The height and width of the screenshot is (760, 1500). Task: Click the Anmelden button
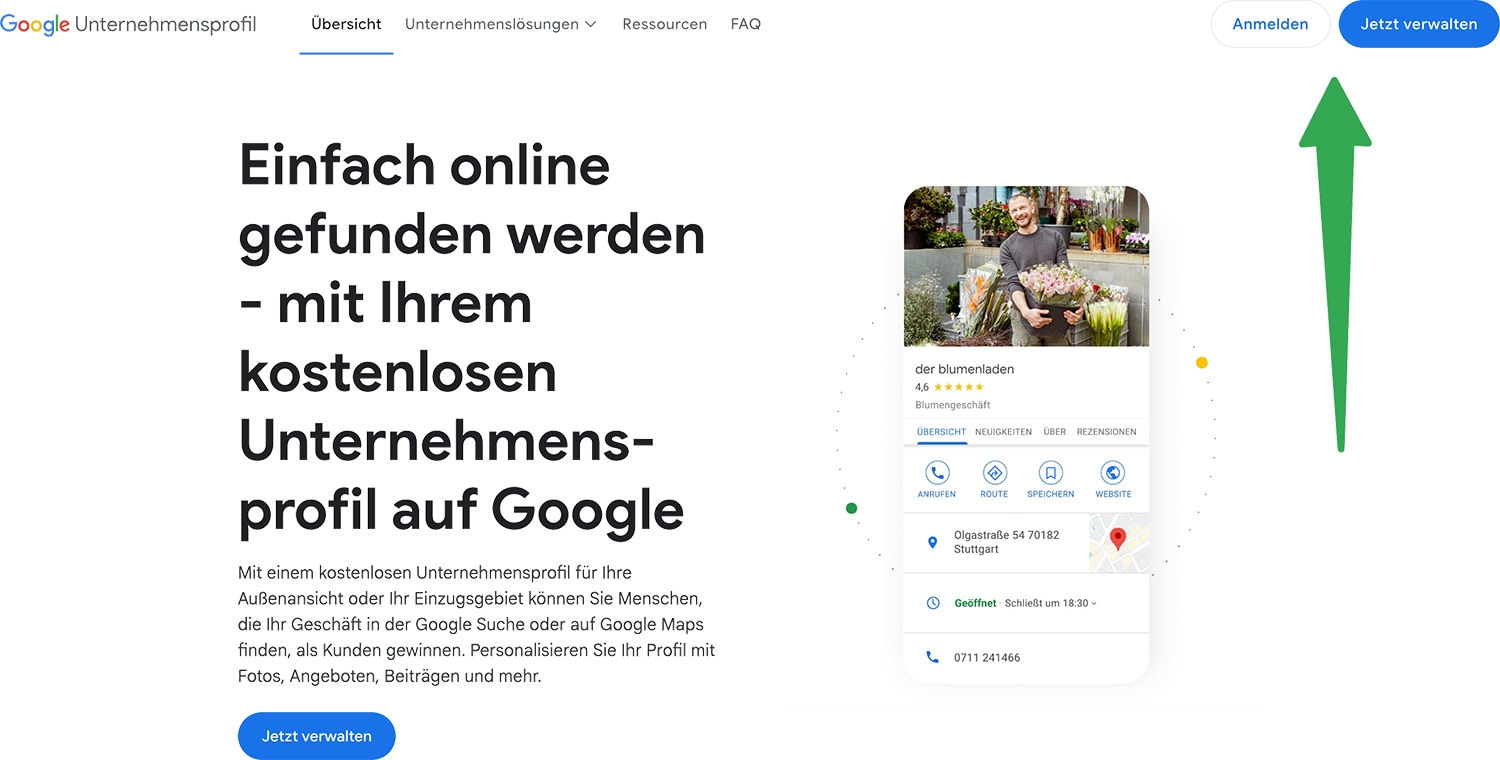[1270, 24]
